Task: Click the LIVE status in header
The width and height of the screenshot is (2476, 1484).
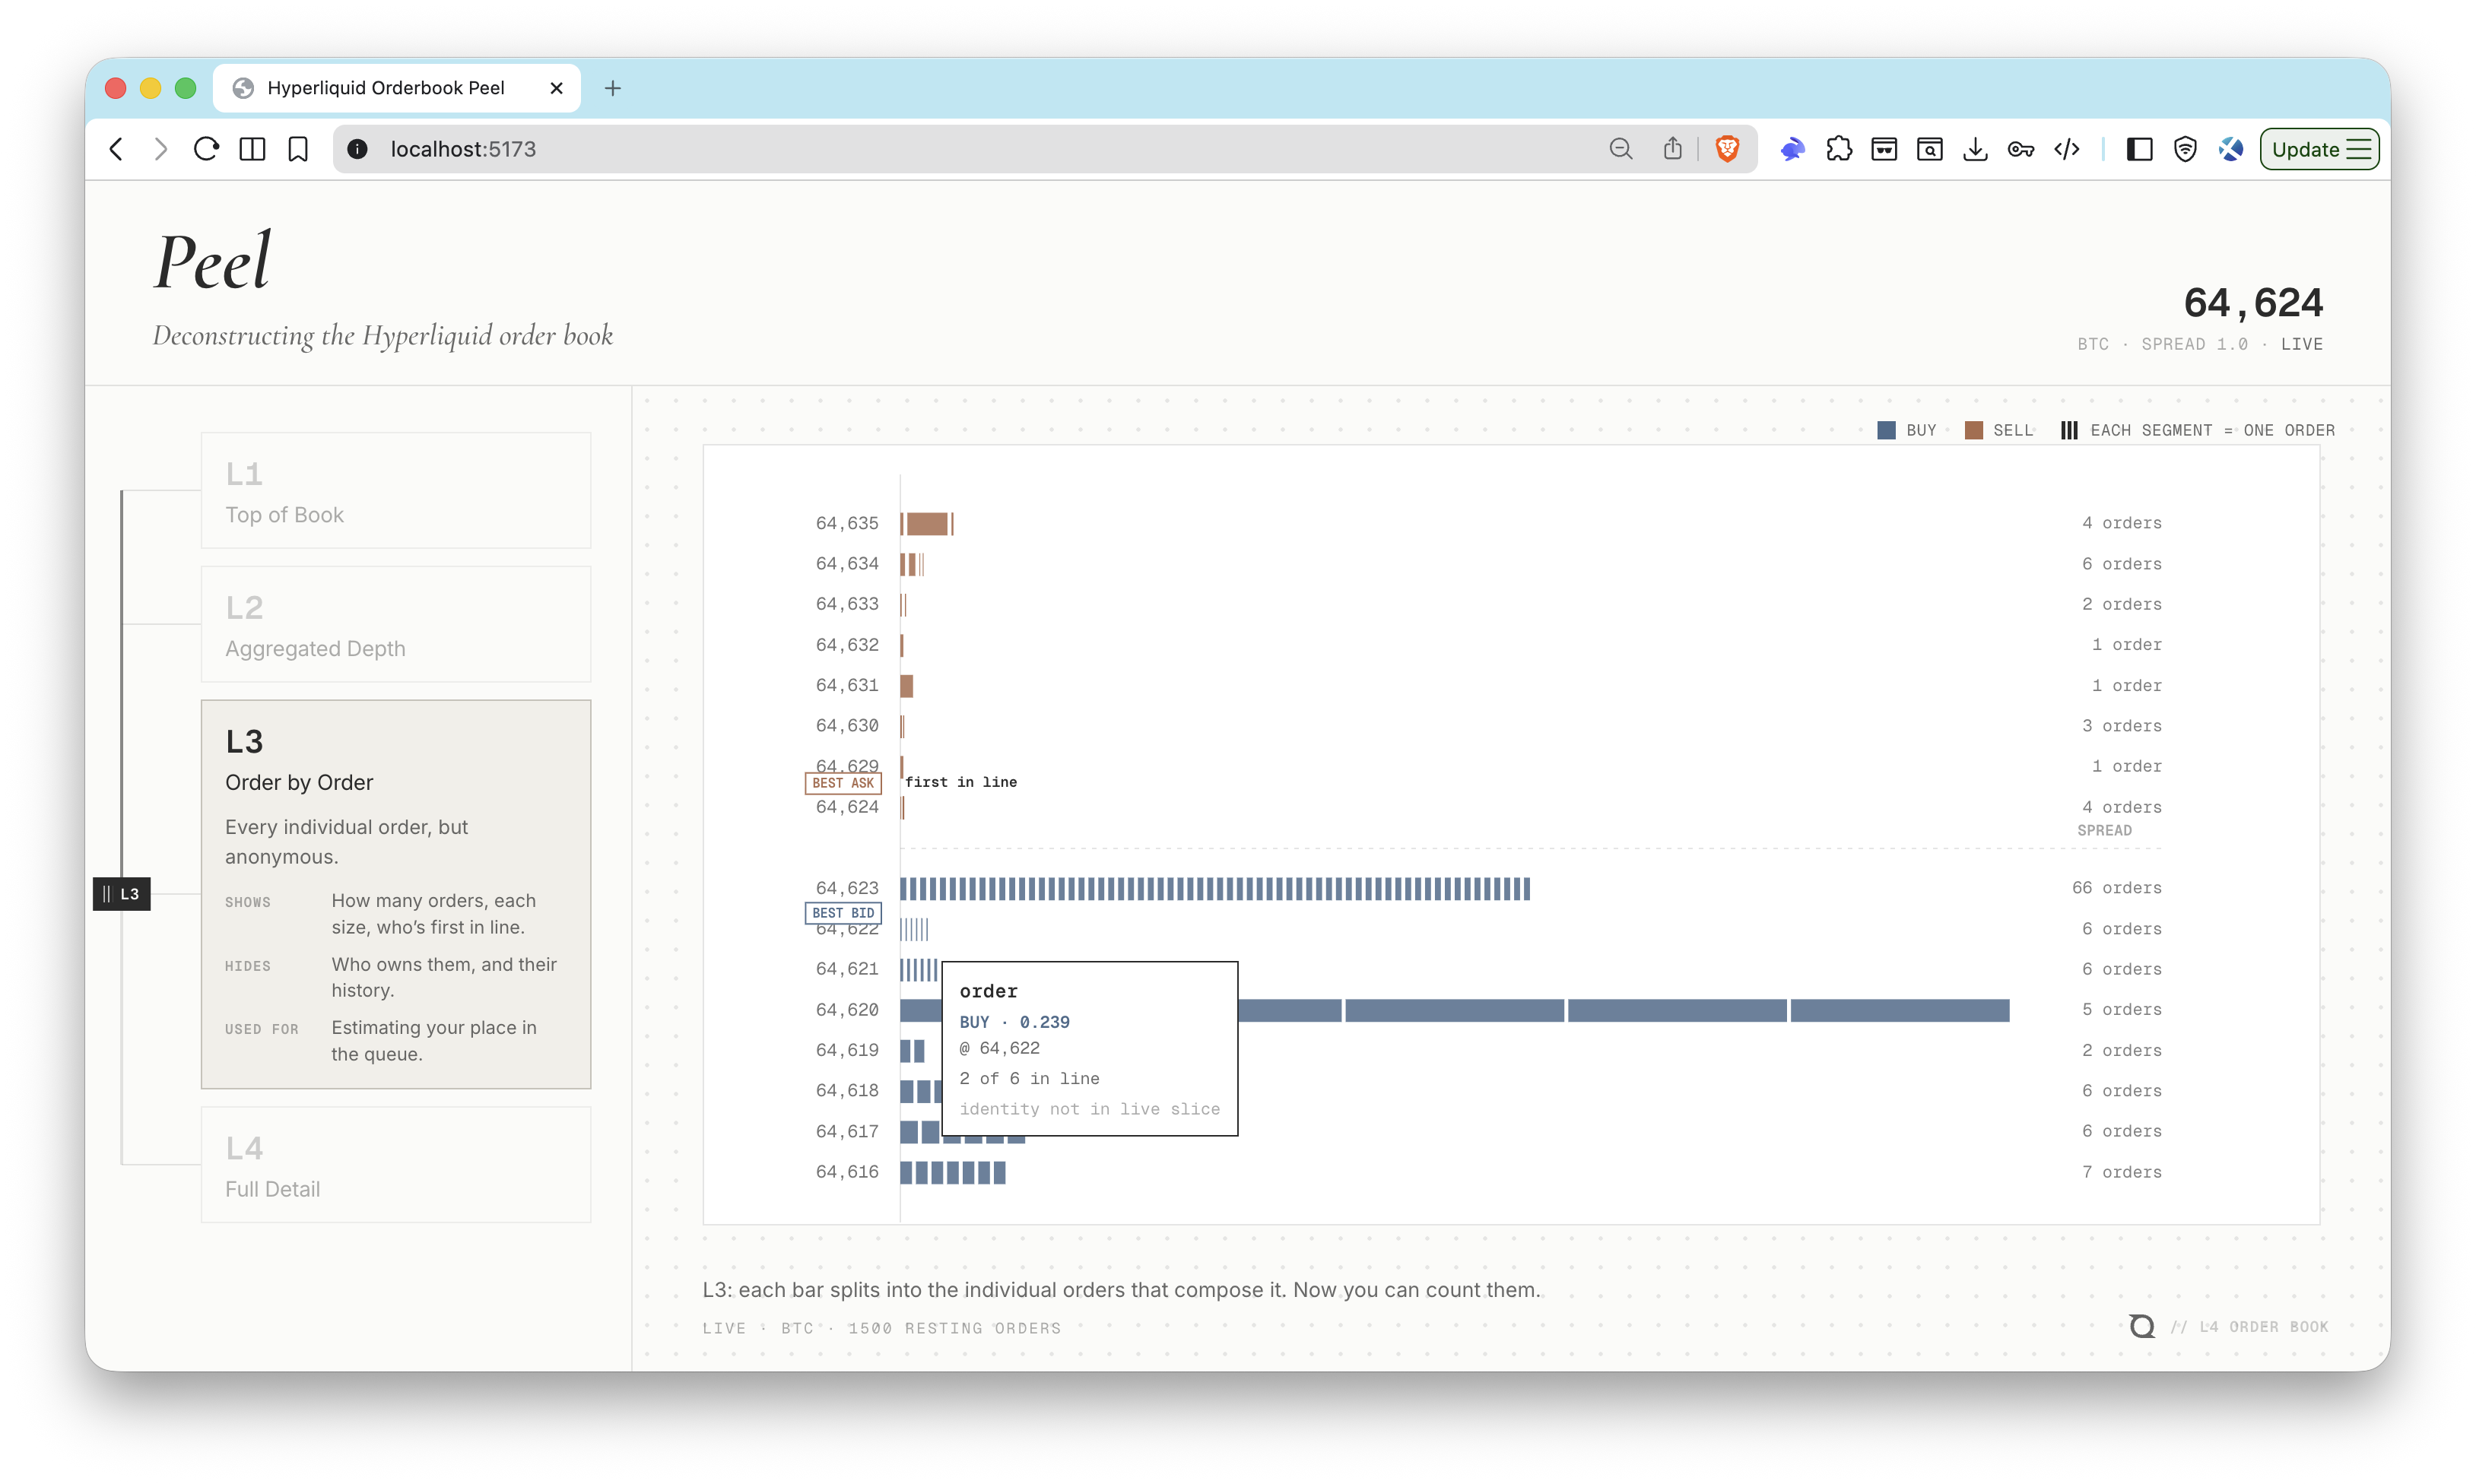Action: (x=2302, y=344)
